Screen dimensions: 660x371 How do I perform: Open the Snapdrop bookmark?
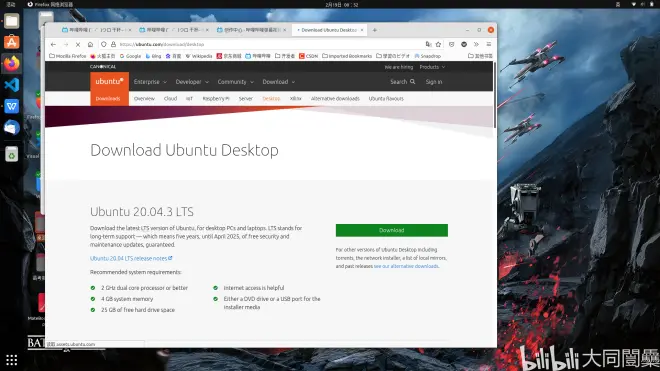pos(428,56)
